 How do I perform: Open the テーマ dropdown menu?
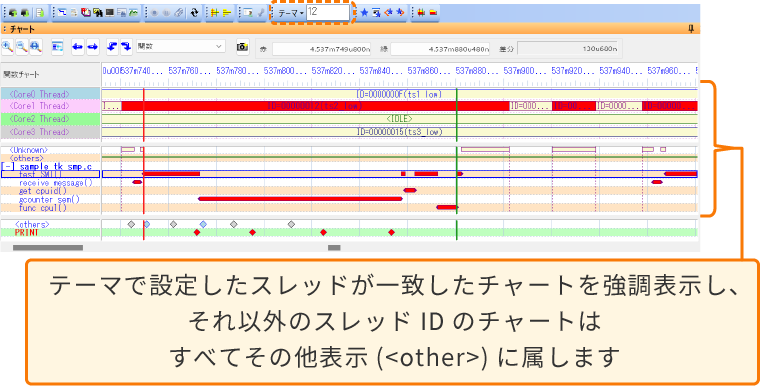(291, 13)
